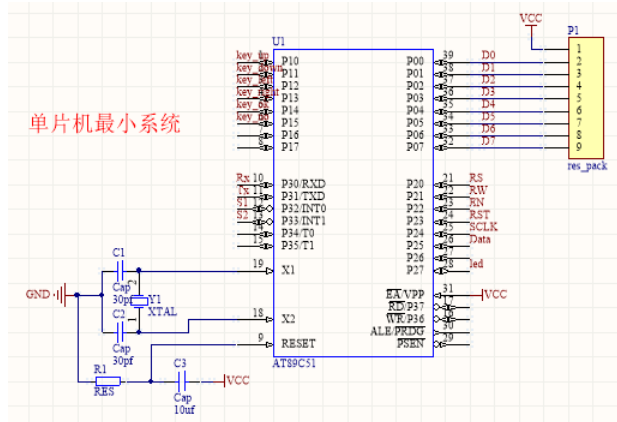Select the P17 pin label
617x422 pixels.
coord(290,147)
